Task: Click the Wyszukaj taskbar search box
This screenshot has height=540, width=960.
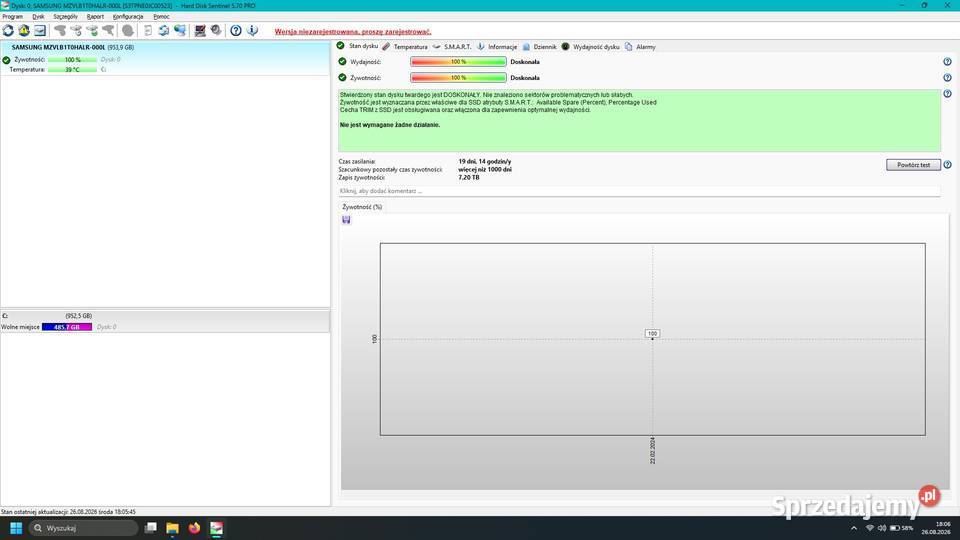Action: (x=84, y=528)
